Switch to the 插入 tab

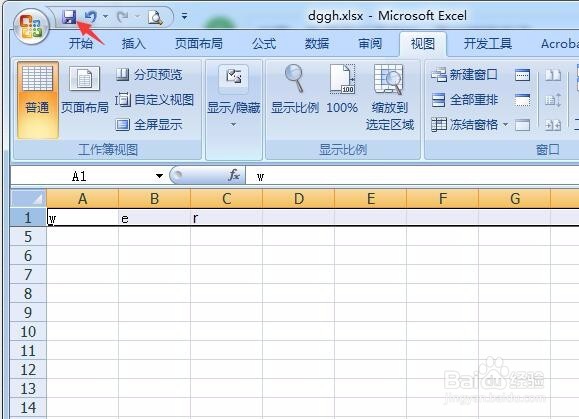tap(134, 44)
